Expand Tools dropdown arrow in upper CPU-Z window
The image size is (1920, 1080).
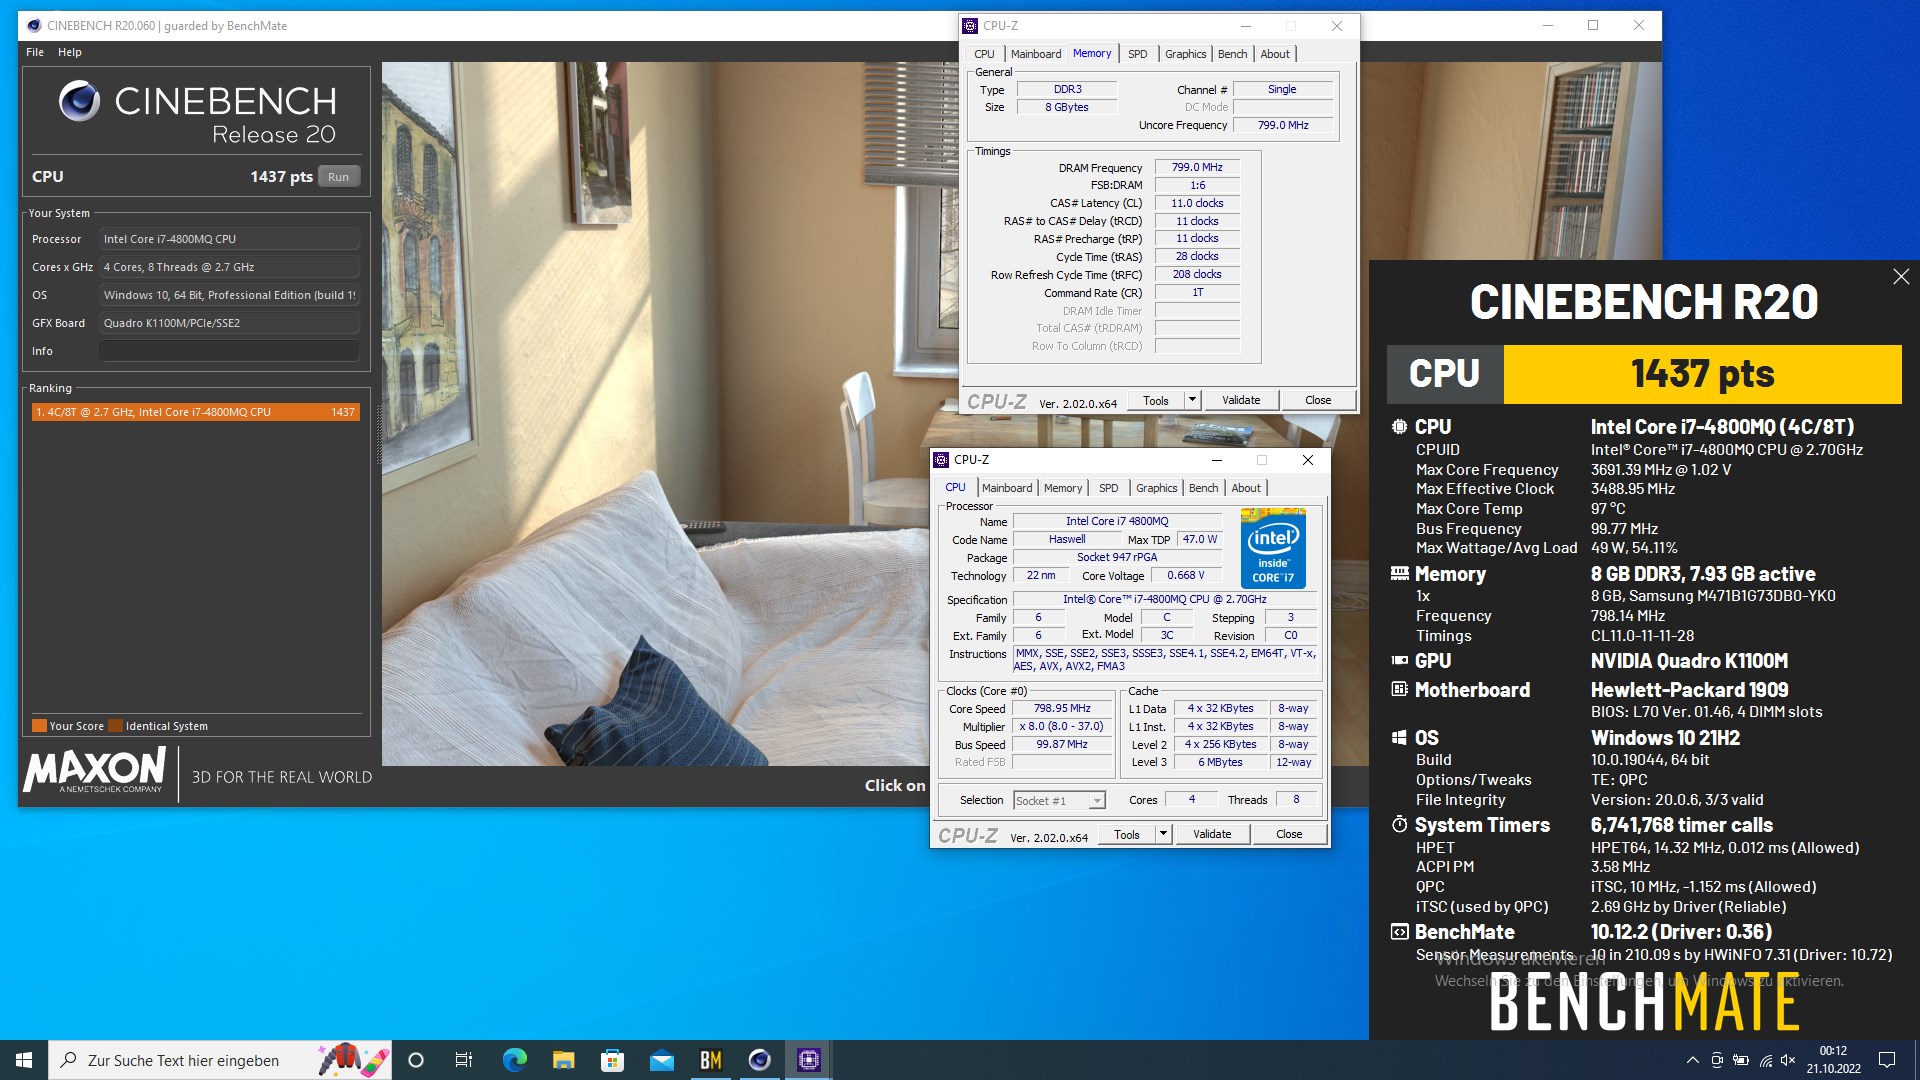pyautogui.click(x=1192, y=400)
